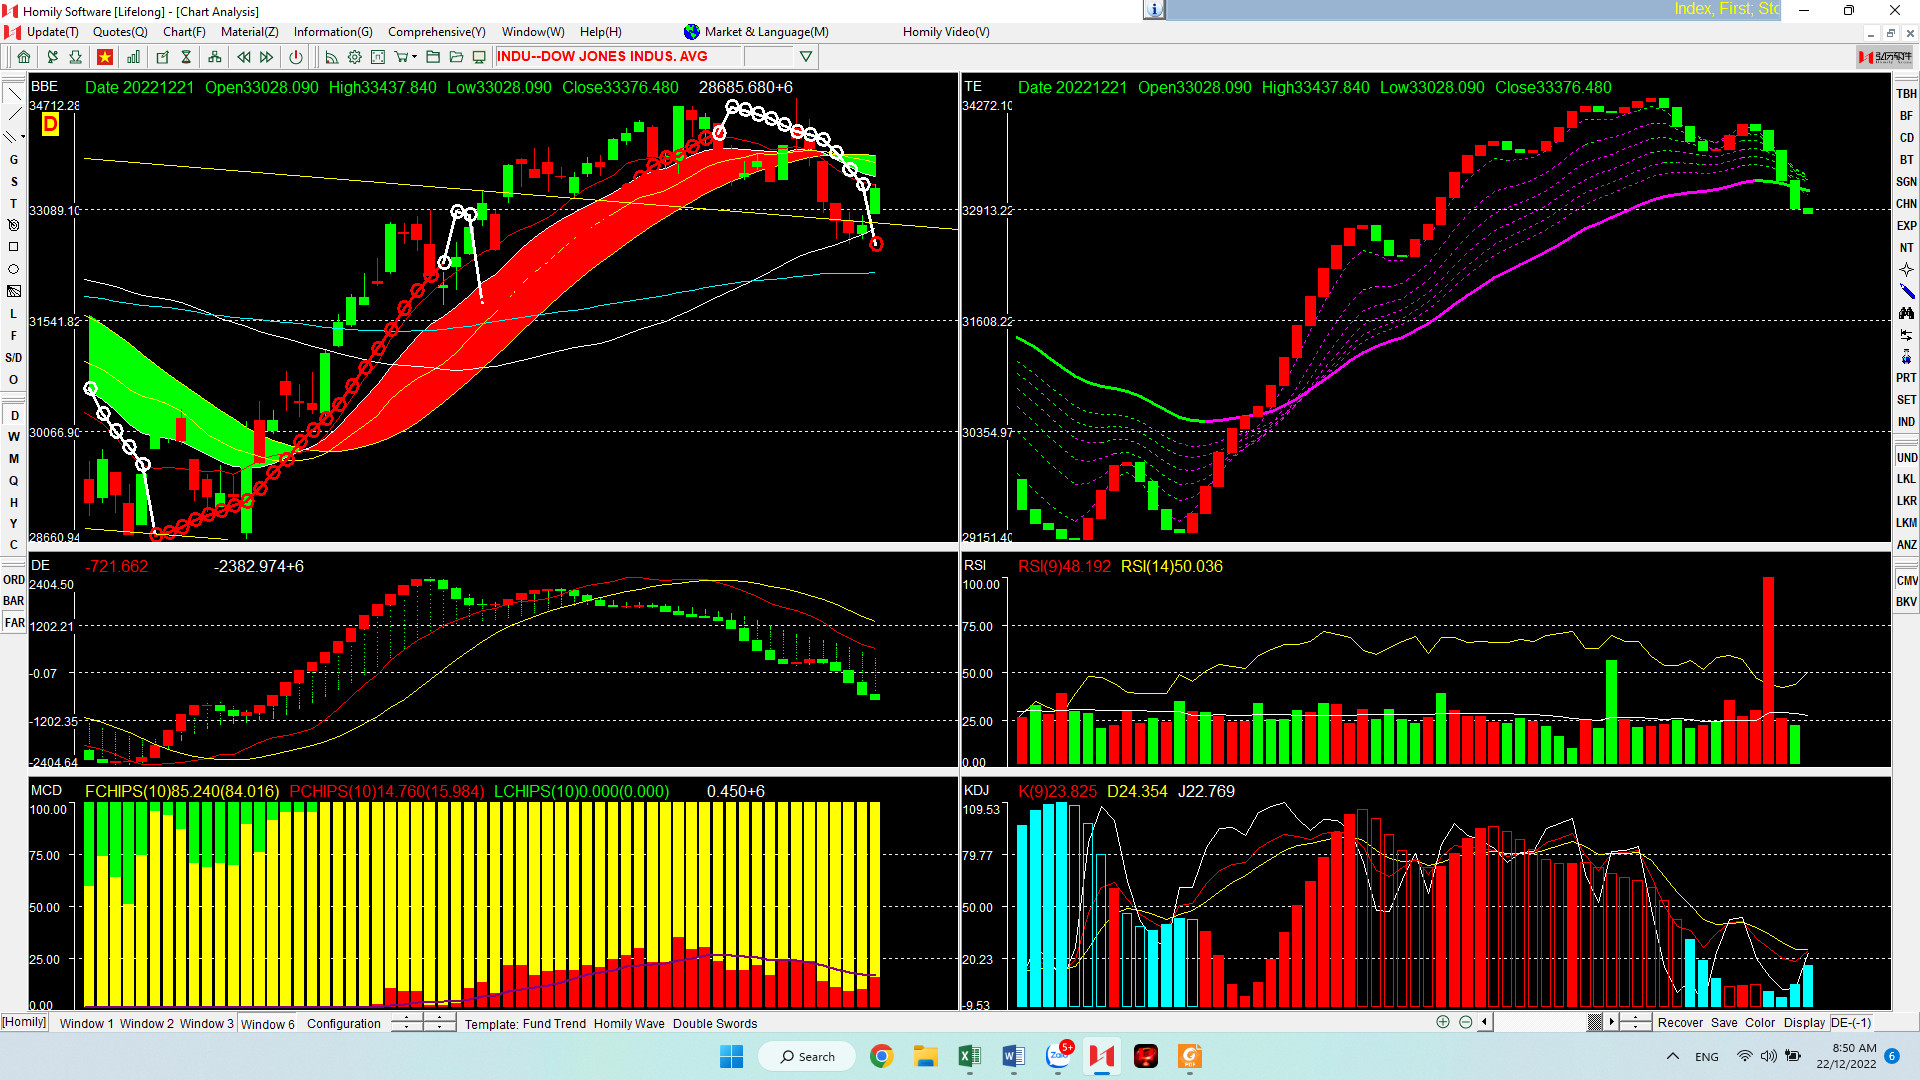Click the zoom-out minus circle icon

pyautogui.click(x=1465, y=1022)
